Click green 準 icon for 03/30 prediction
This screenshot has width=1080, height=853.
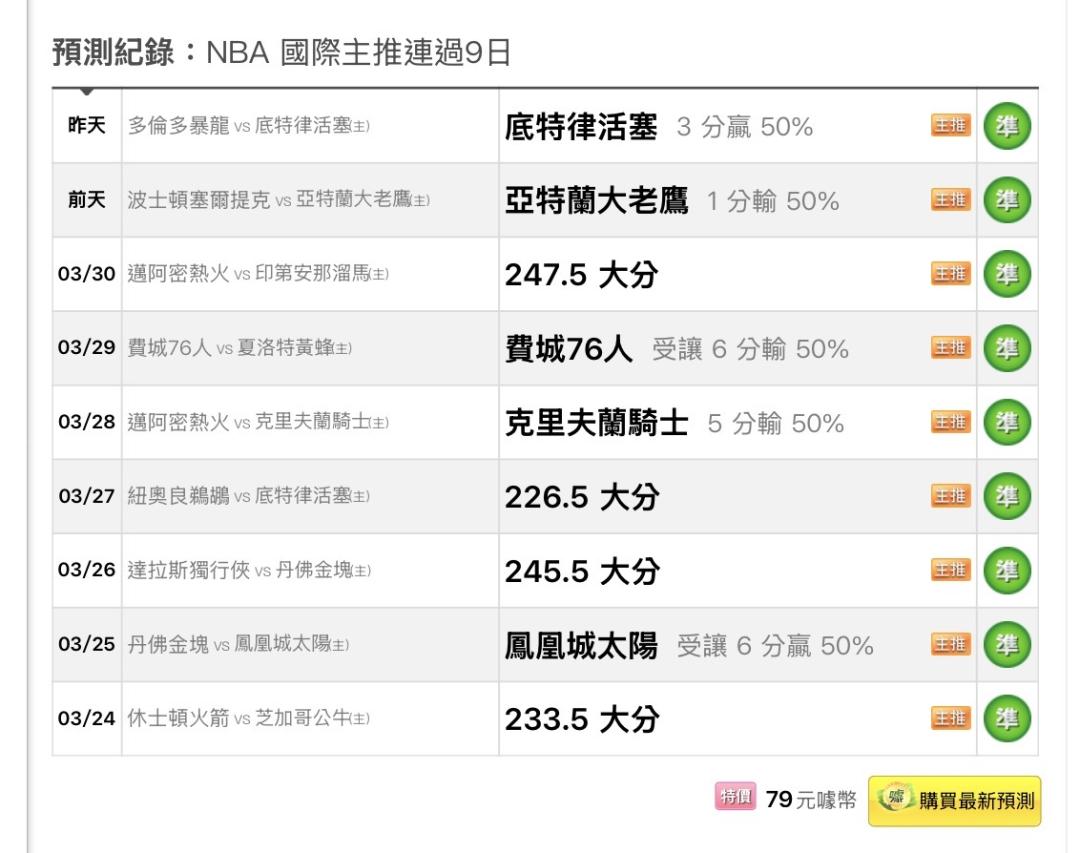coord(1007,275)
